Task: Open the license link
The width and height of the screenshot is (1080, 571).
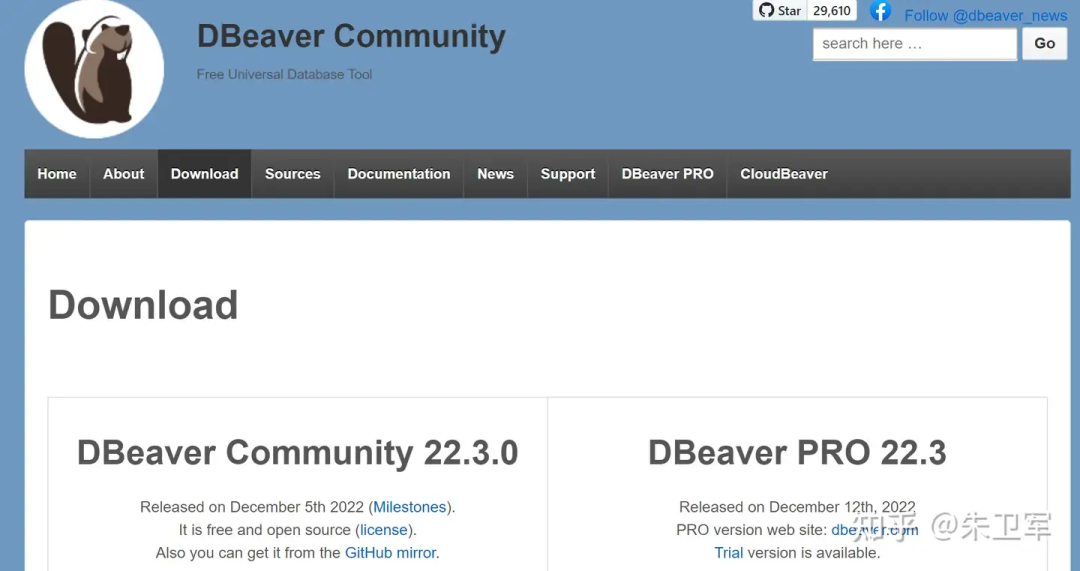Action: click(384, 530)
